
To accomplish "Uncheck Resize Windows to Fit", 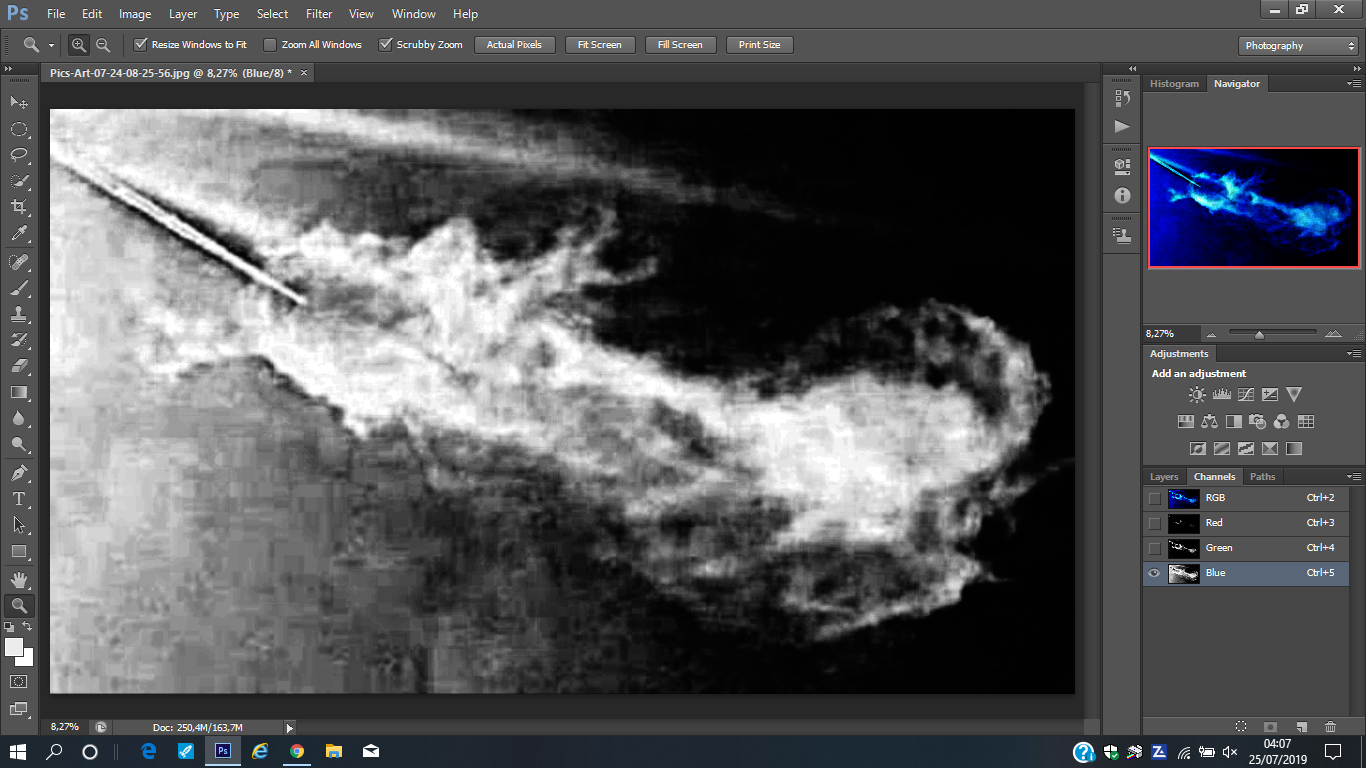I will click(141, 45).
